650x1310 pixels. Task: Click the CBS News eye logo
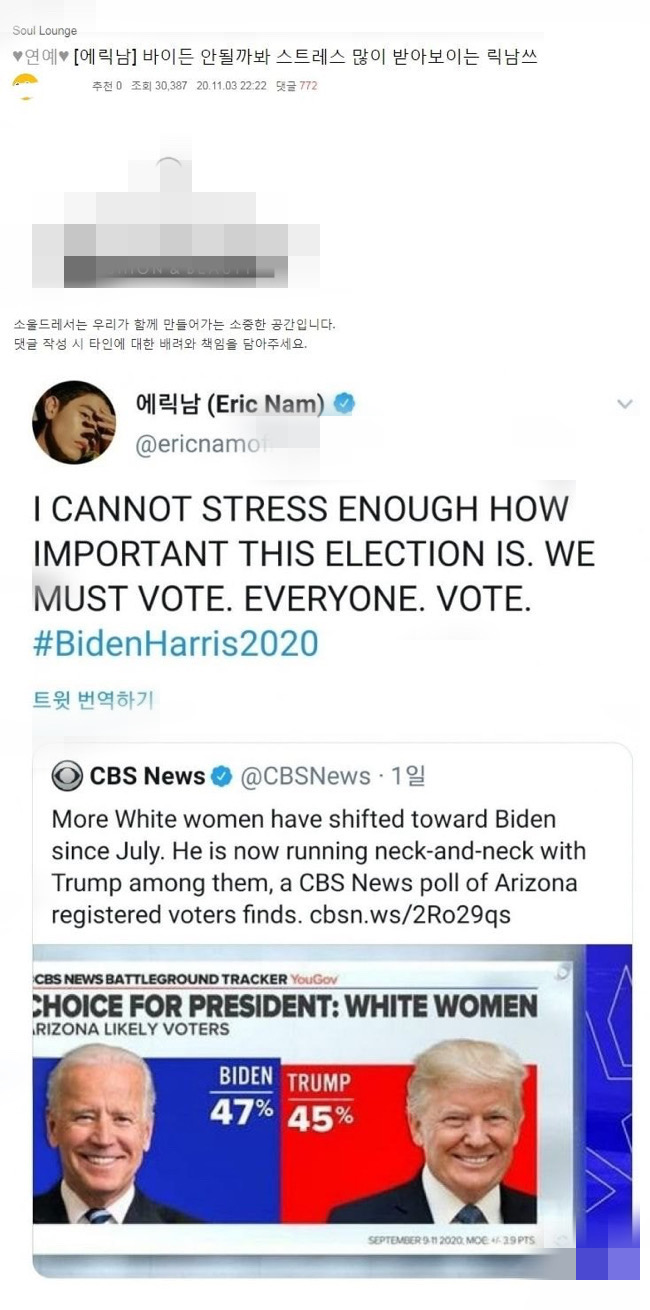click(67, 776)
